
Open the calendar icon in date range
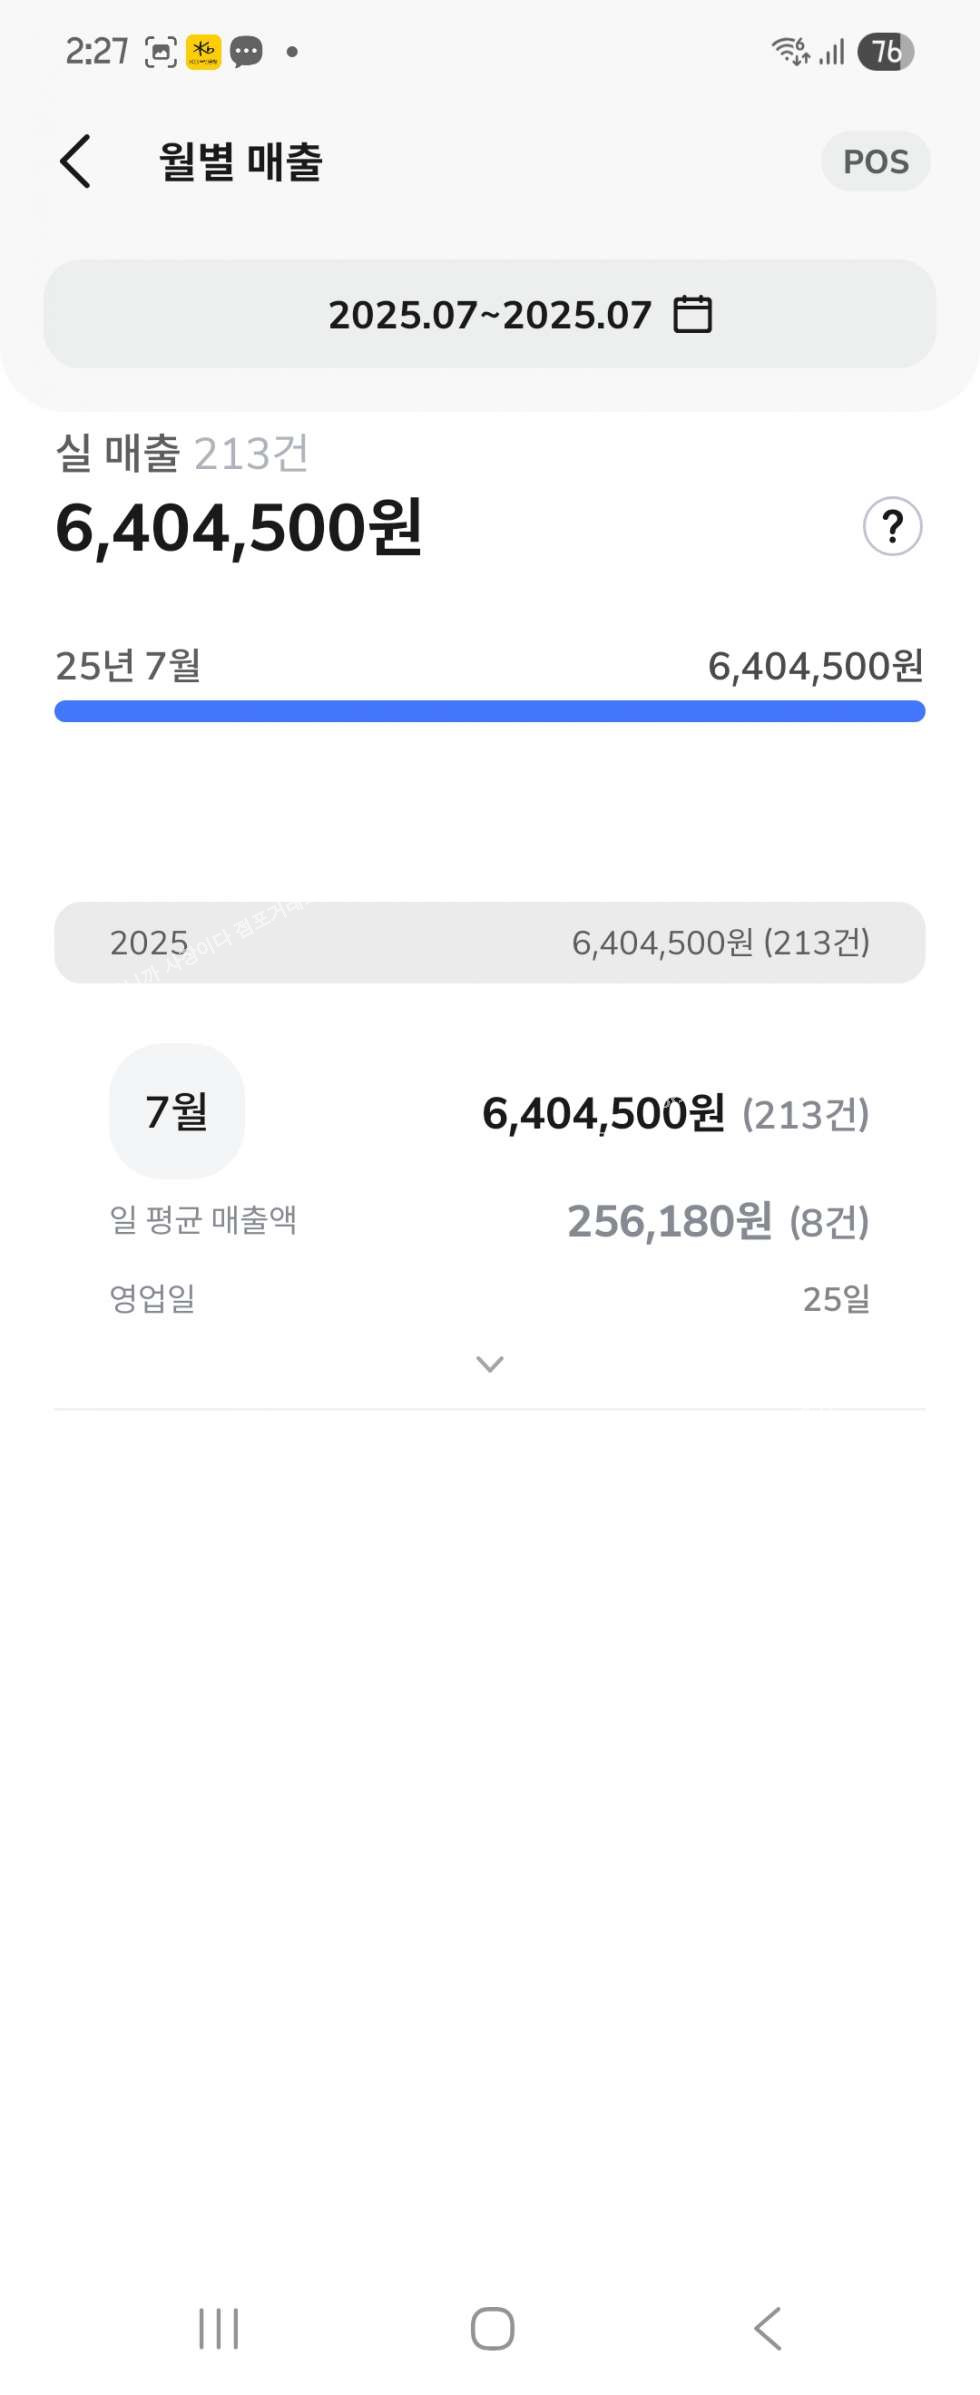692,314
